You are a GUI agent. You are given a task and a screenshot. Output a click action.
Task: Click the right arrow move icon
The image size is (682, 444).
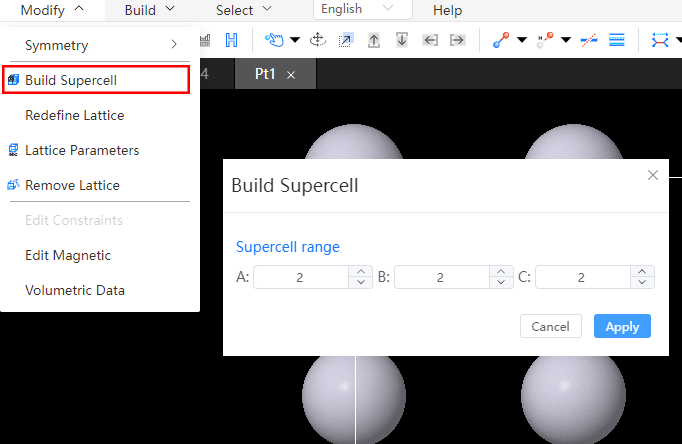(x=457, y=40)
